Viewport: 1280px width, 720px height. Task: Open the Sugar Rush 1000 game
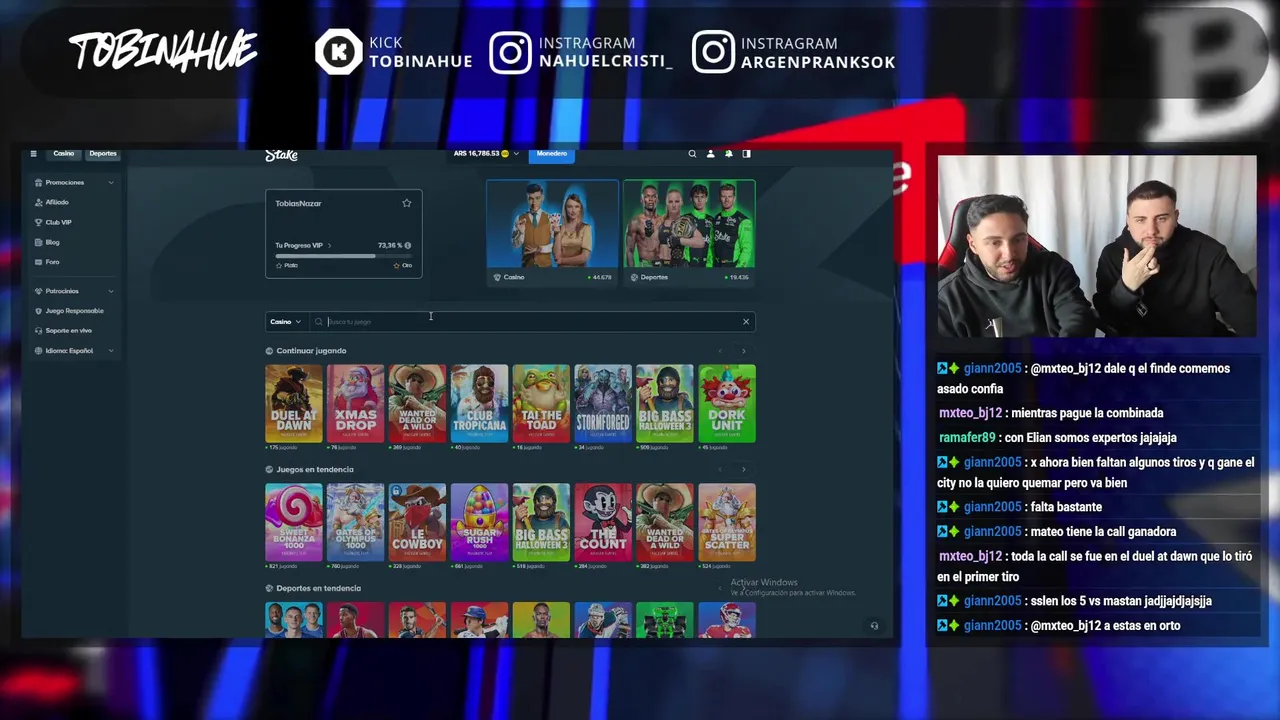(479, 522)
